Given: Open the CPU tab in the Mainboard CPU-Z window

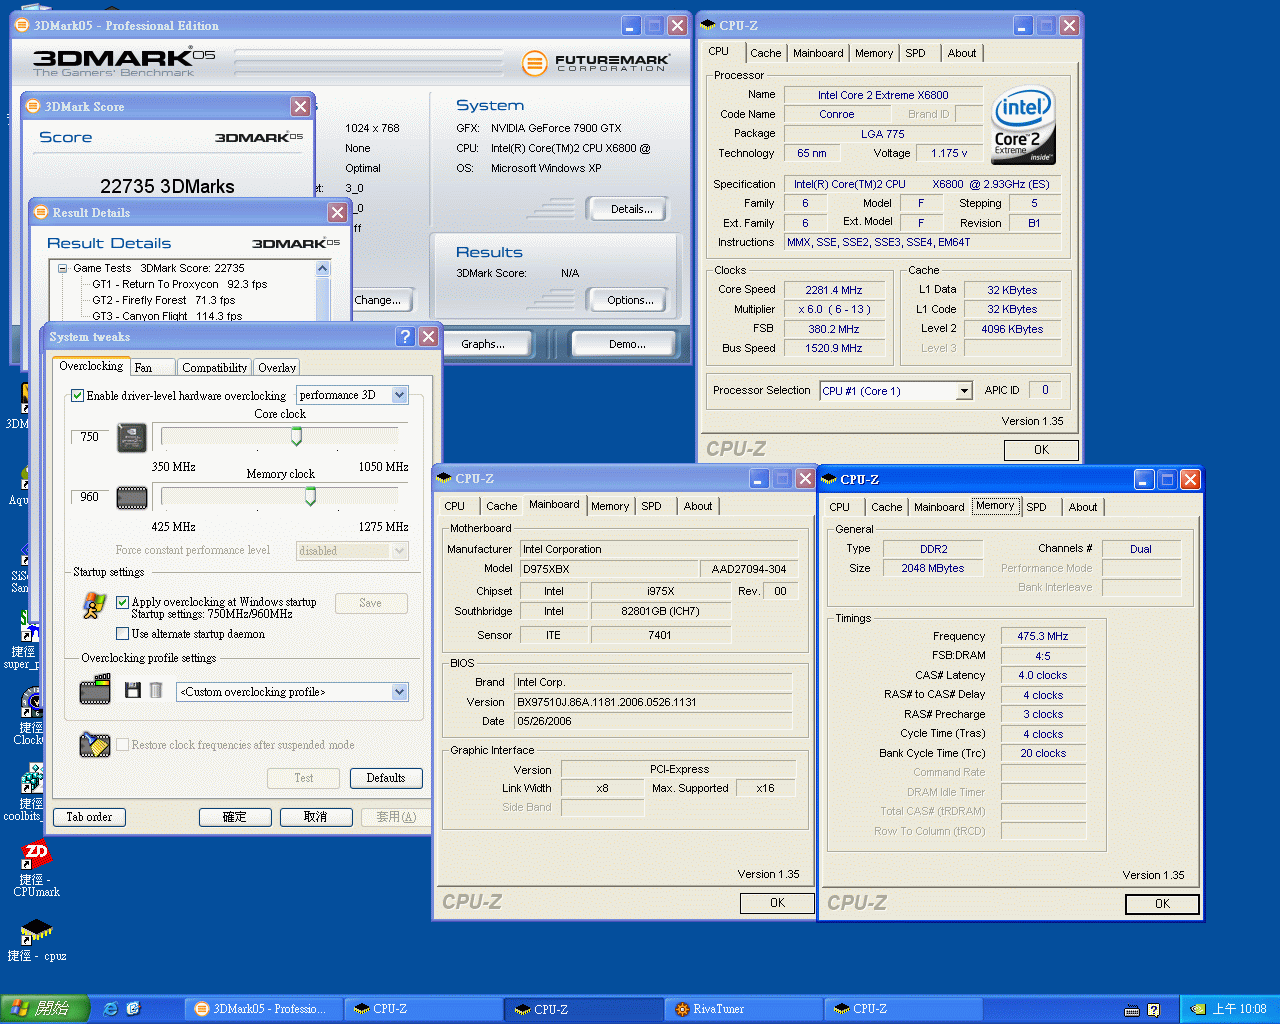Looking at the screenshot, I should coord(454,506).
